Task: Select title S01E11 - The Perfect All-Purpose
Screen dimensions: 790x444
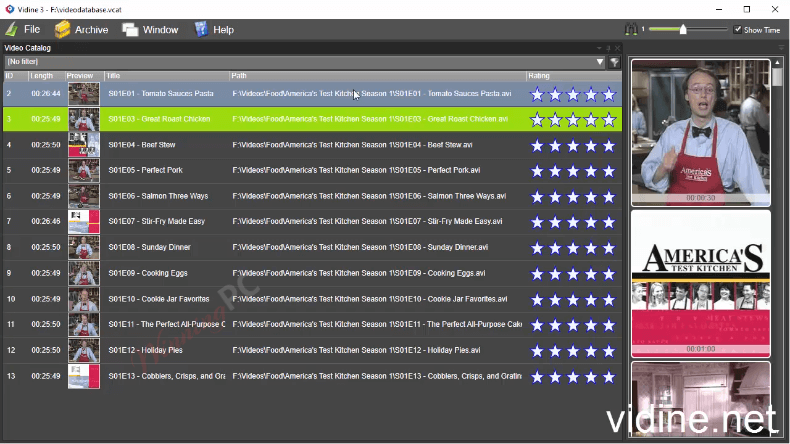Action: pyautogui.click(x=167, y=325)
